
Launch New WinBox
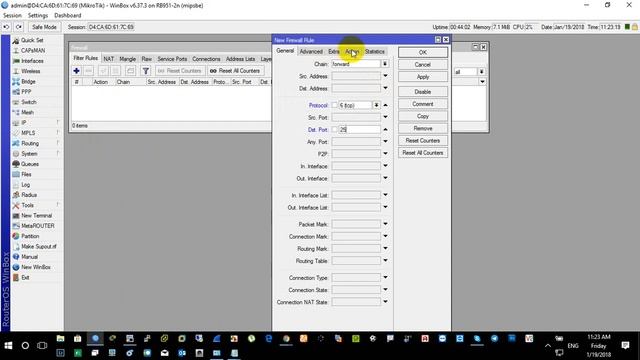pos(36,267)
